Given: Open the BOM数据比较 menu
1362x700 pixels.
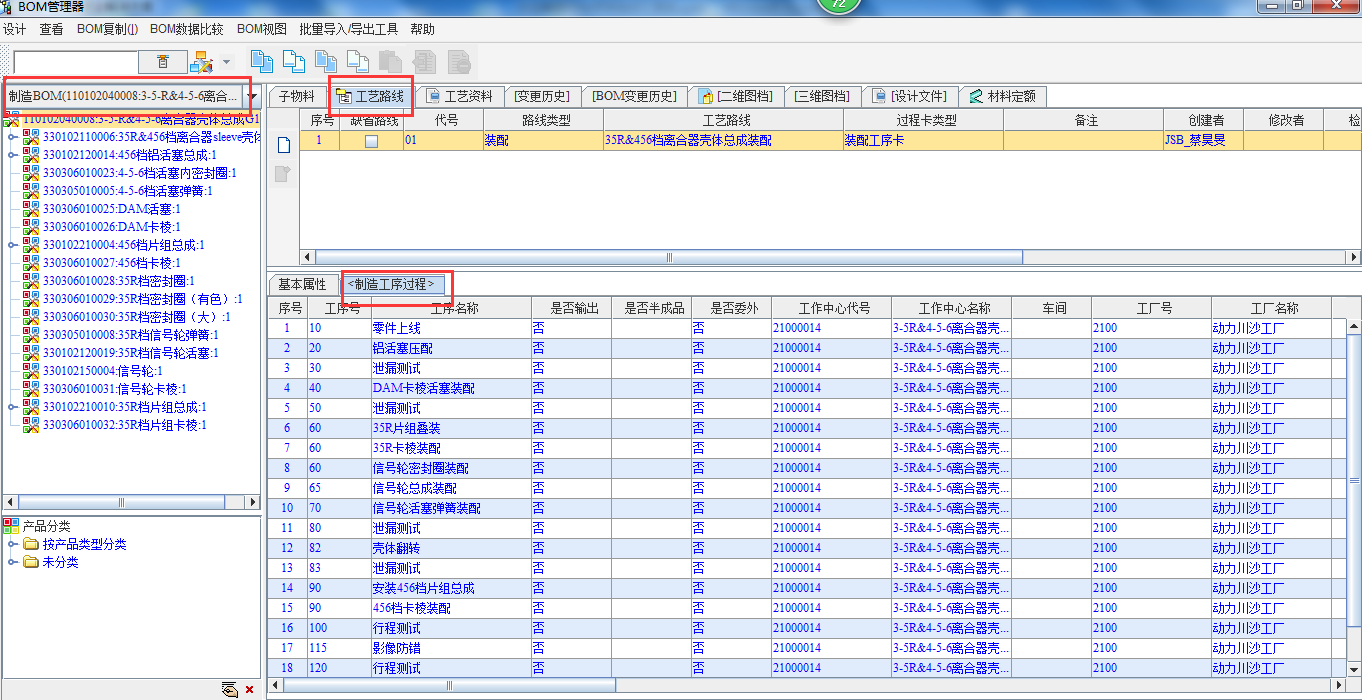Looking at the screenshot, I should 187,29.
